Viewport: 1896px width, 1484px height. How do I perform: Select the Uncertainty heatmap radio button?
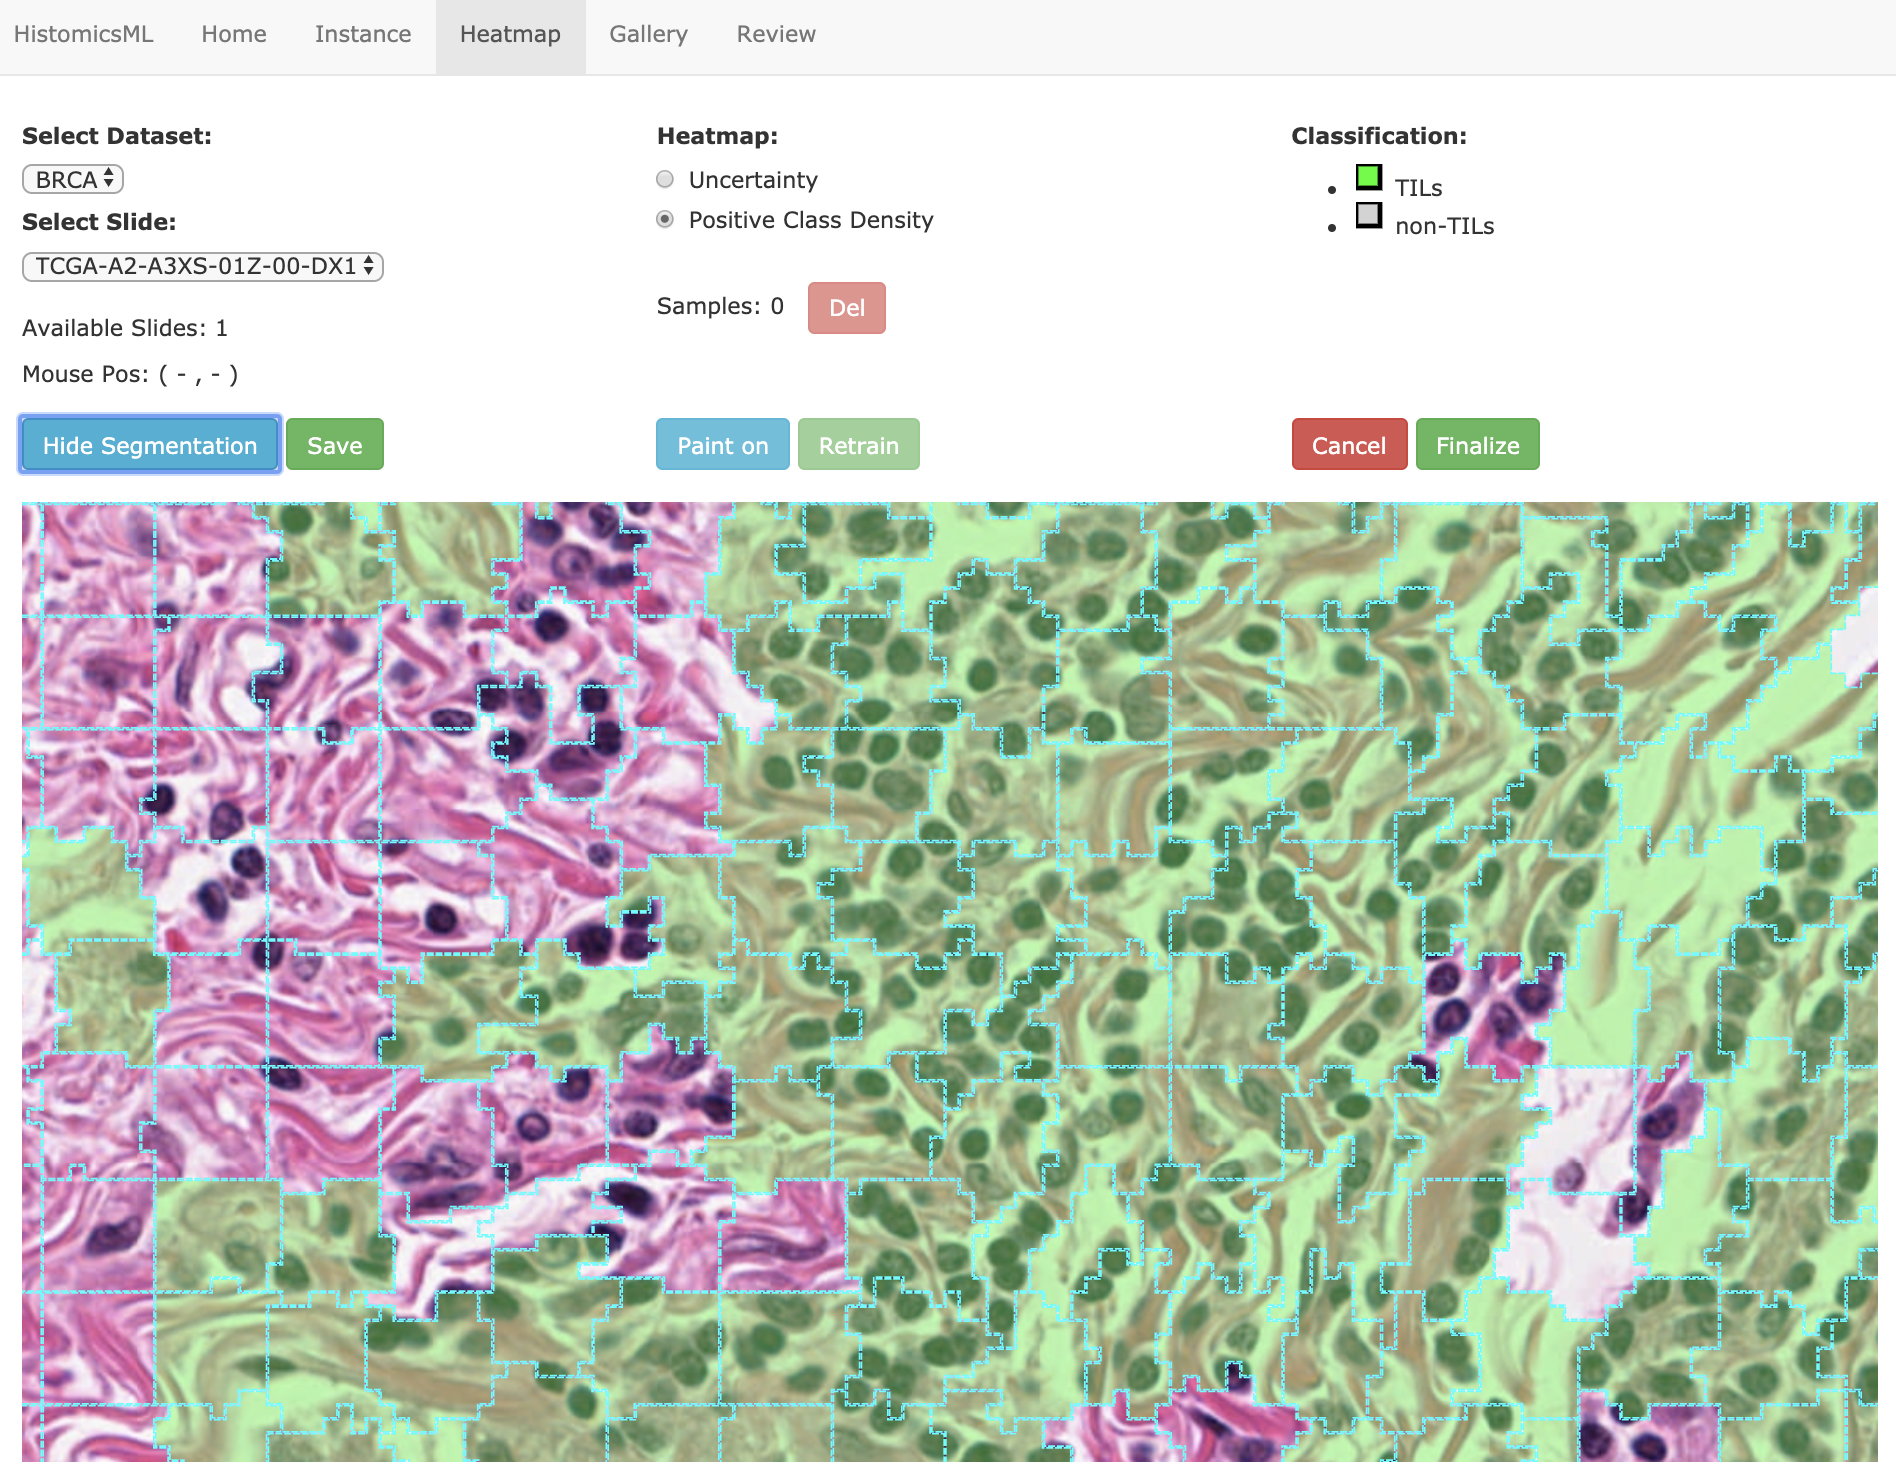click(x=665, y=179)
